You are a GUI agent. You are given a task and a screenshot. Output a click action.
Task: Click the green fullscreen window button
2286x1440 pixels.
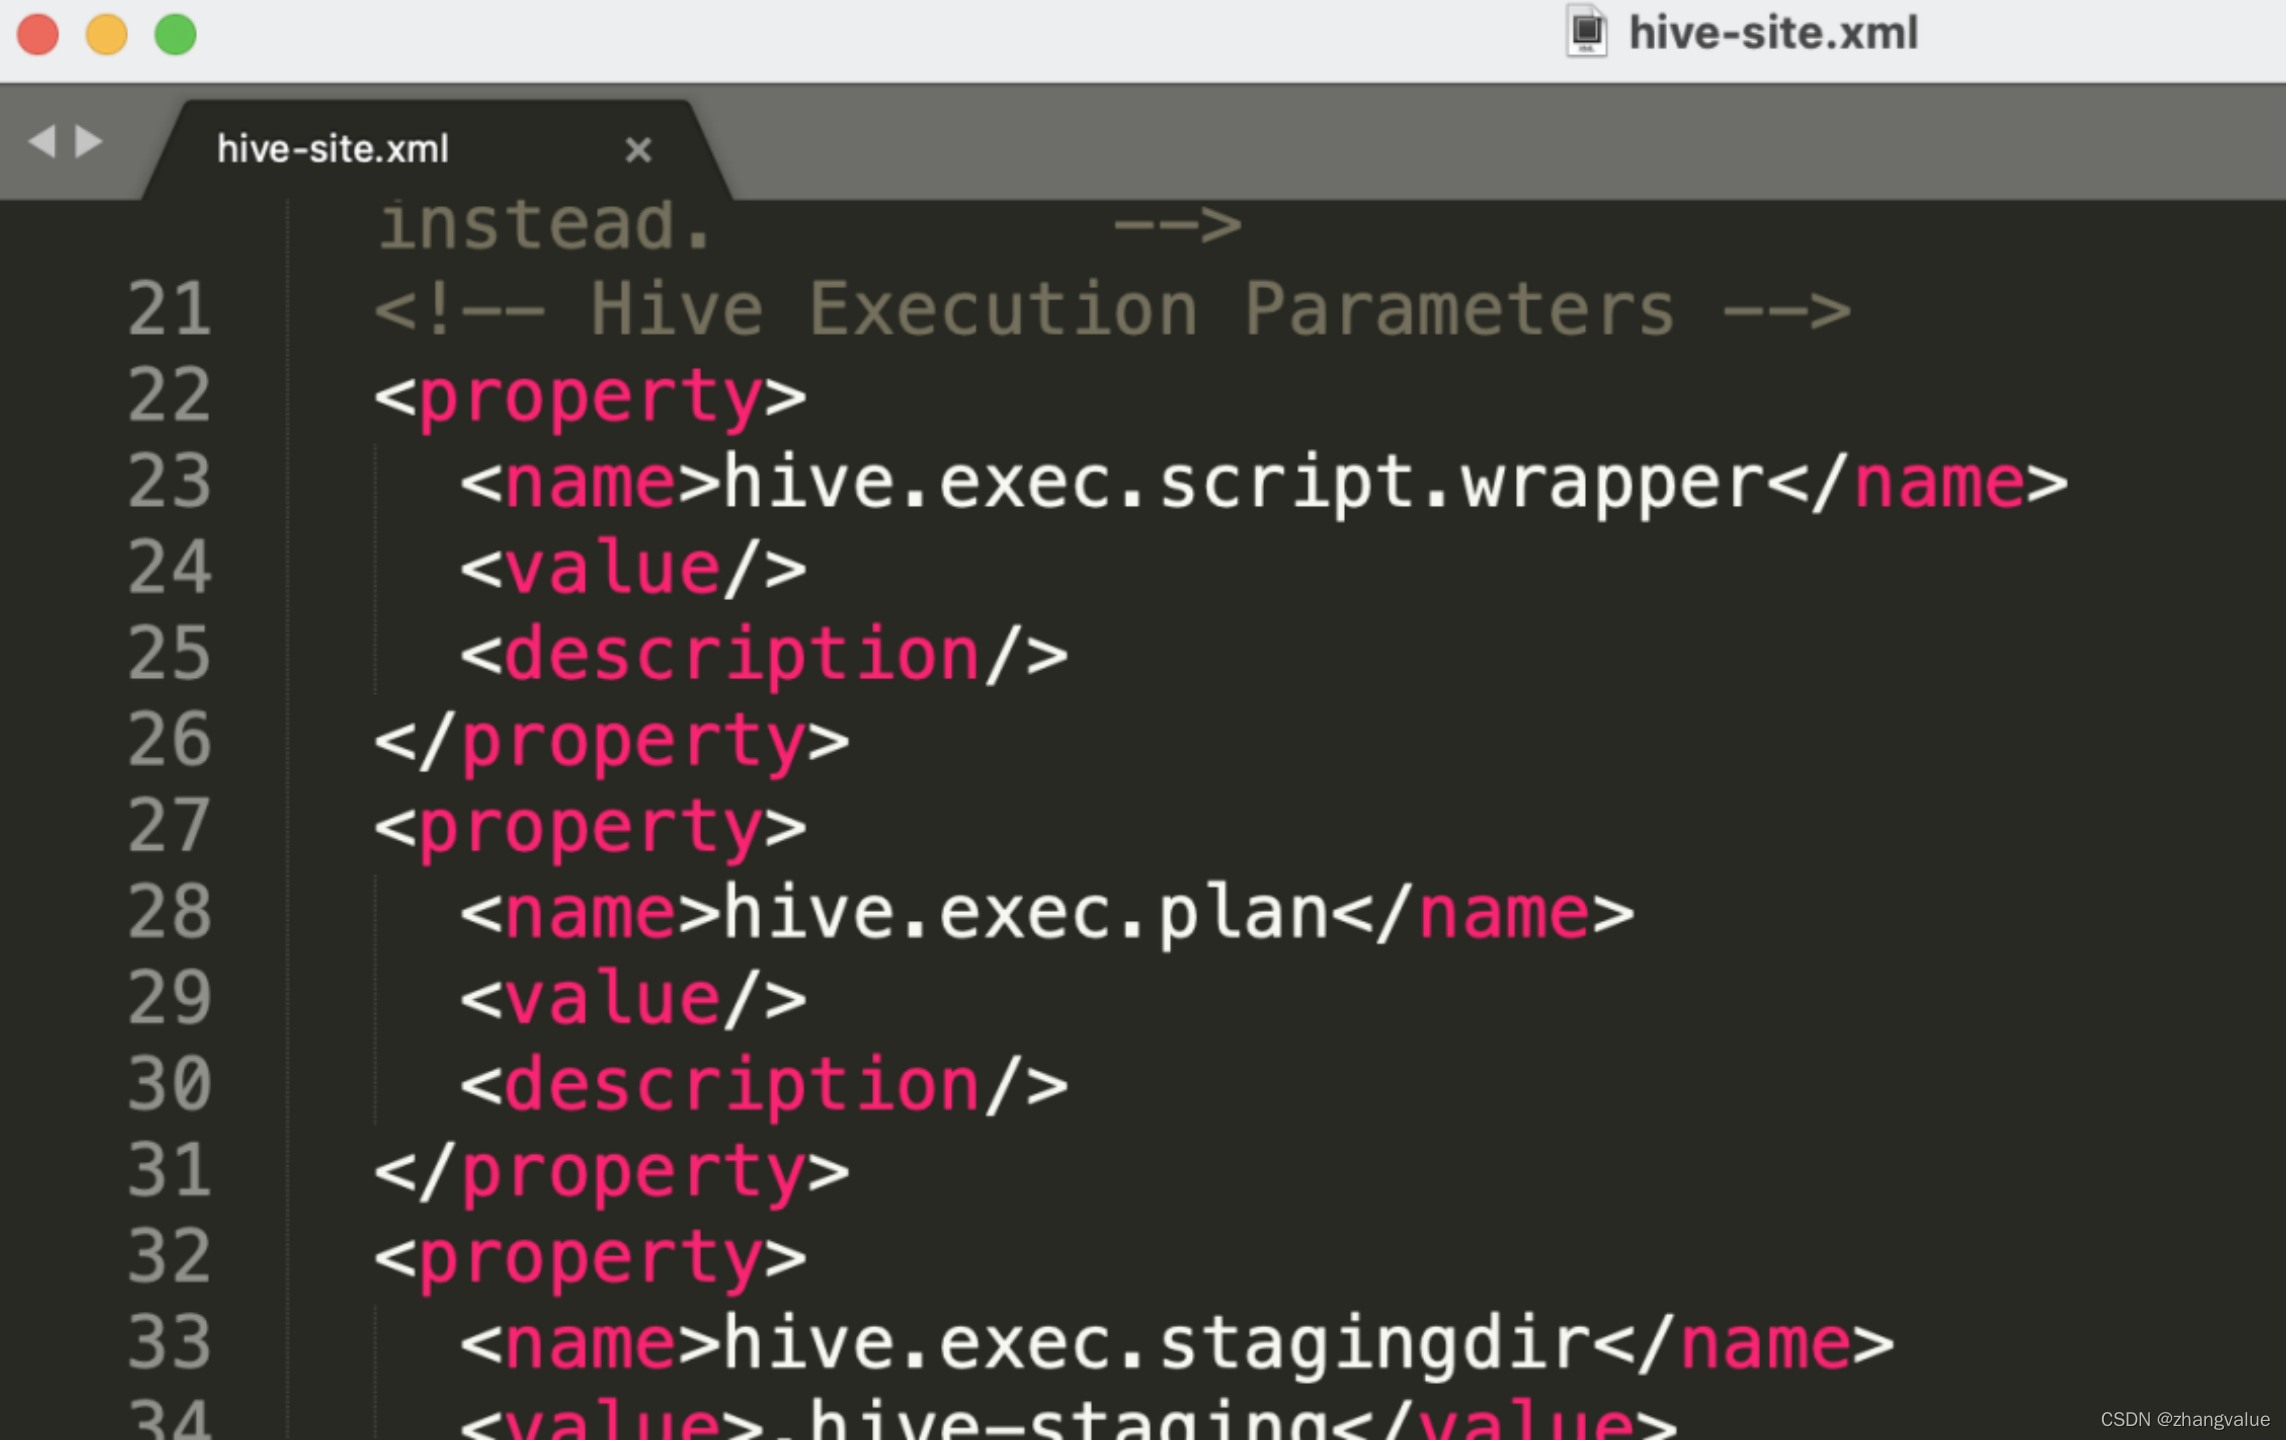175,35
